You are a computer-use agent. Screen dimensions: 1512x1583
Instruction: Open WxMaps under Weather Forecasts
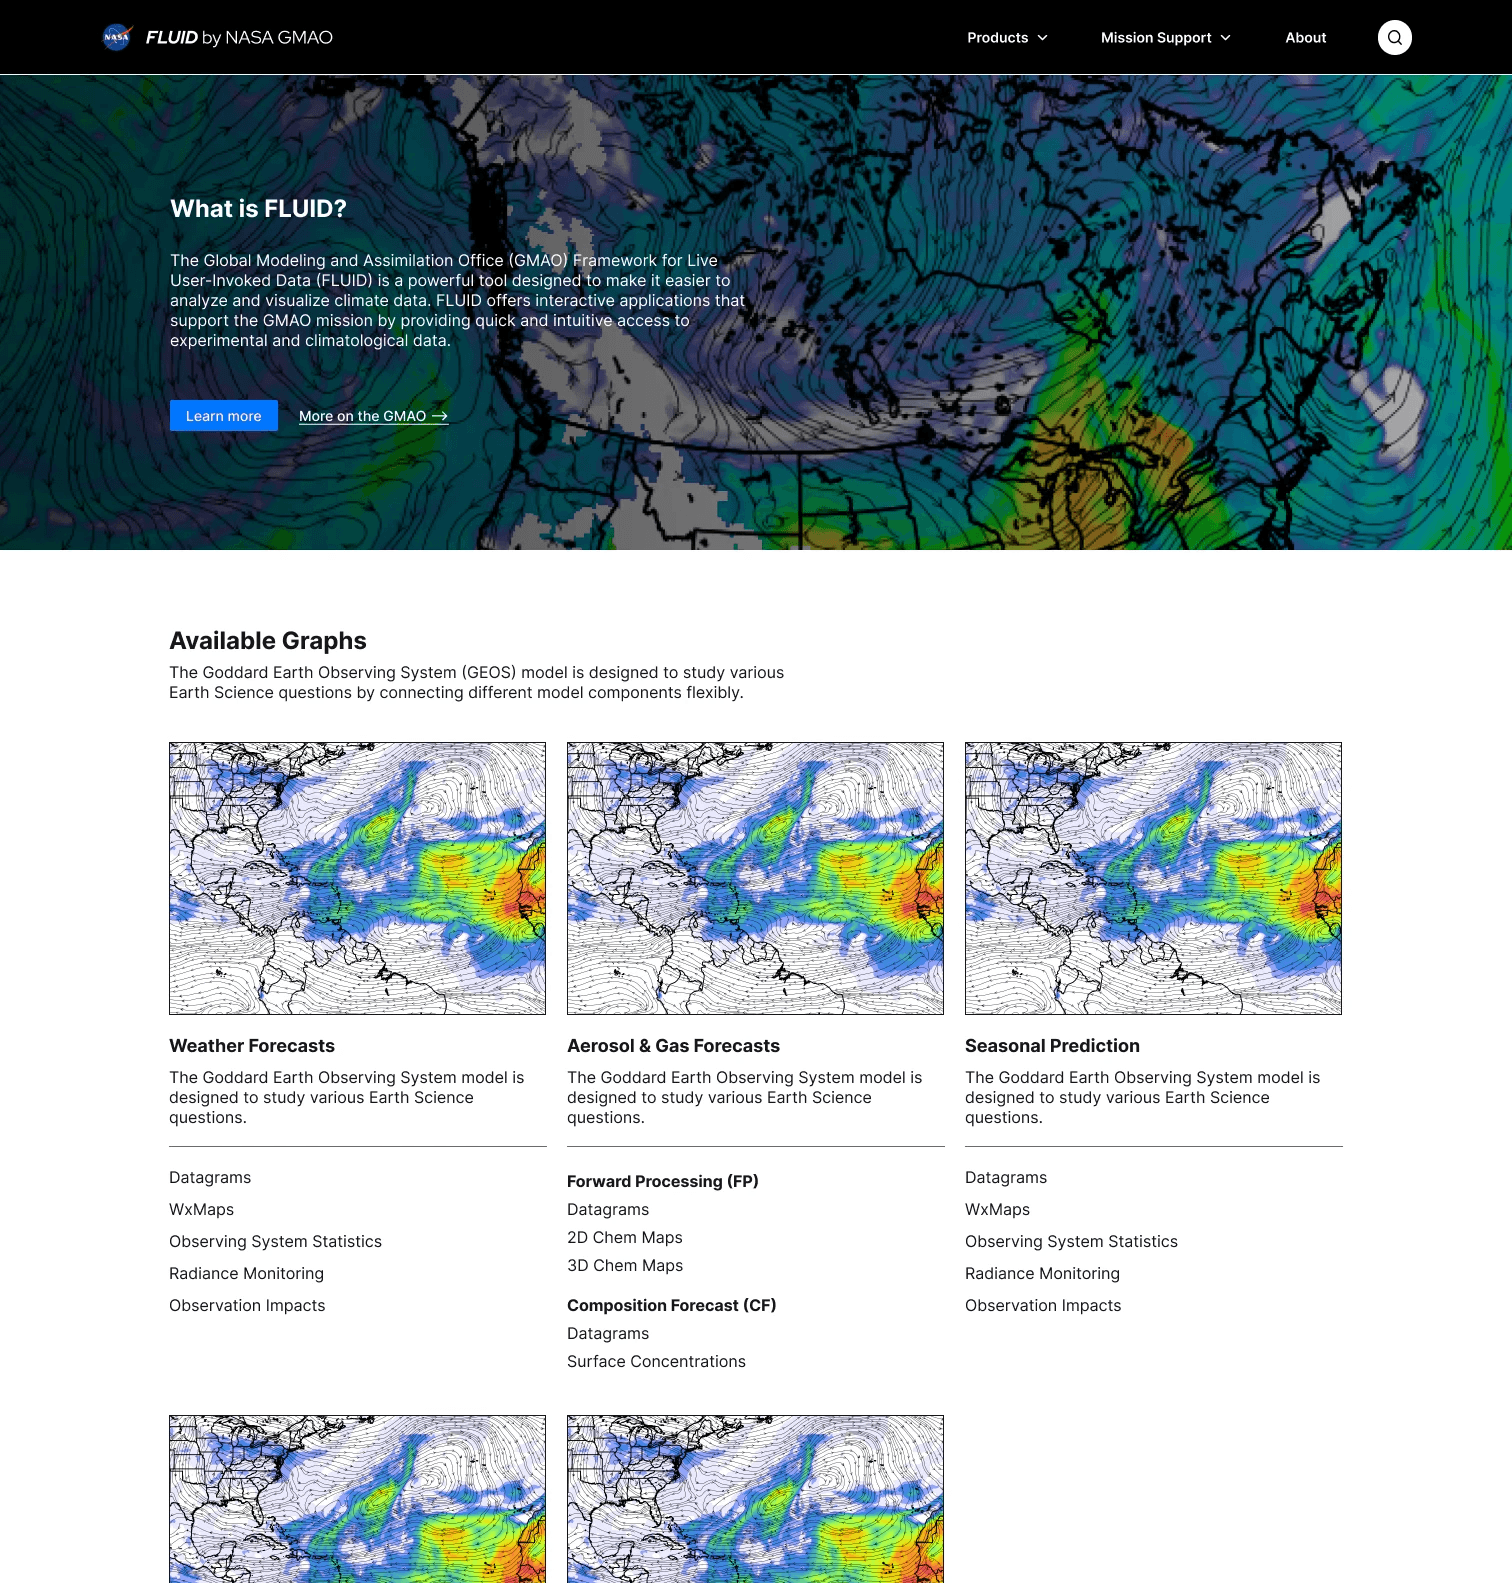201,1210
